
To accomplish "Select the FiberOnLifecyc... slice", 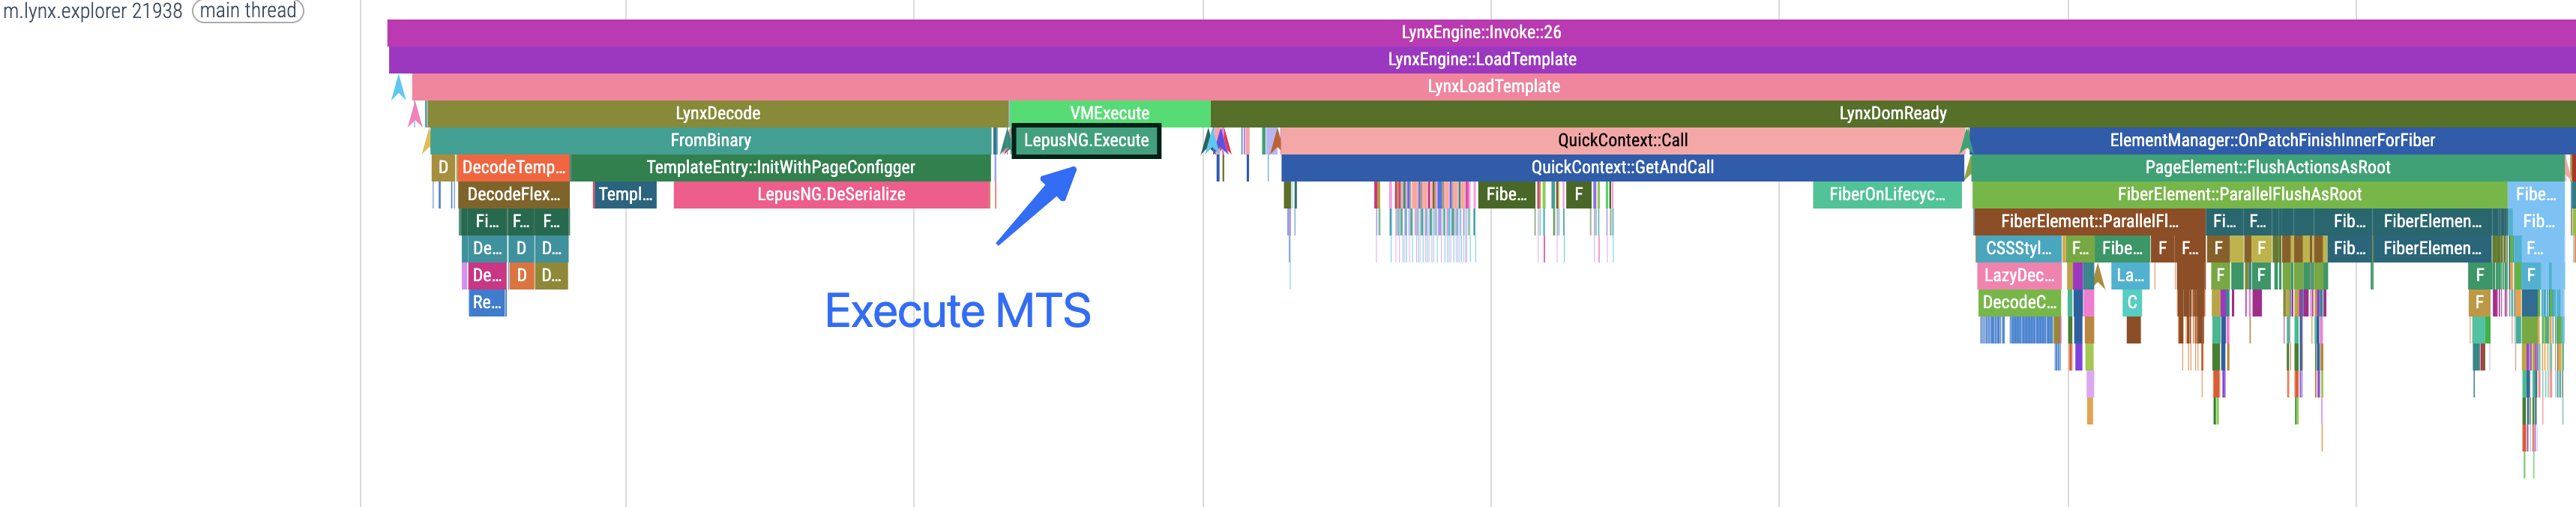I will [x=1887, y=195].
